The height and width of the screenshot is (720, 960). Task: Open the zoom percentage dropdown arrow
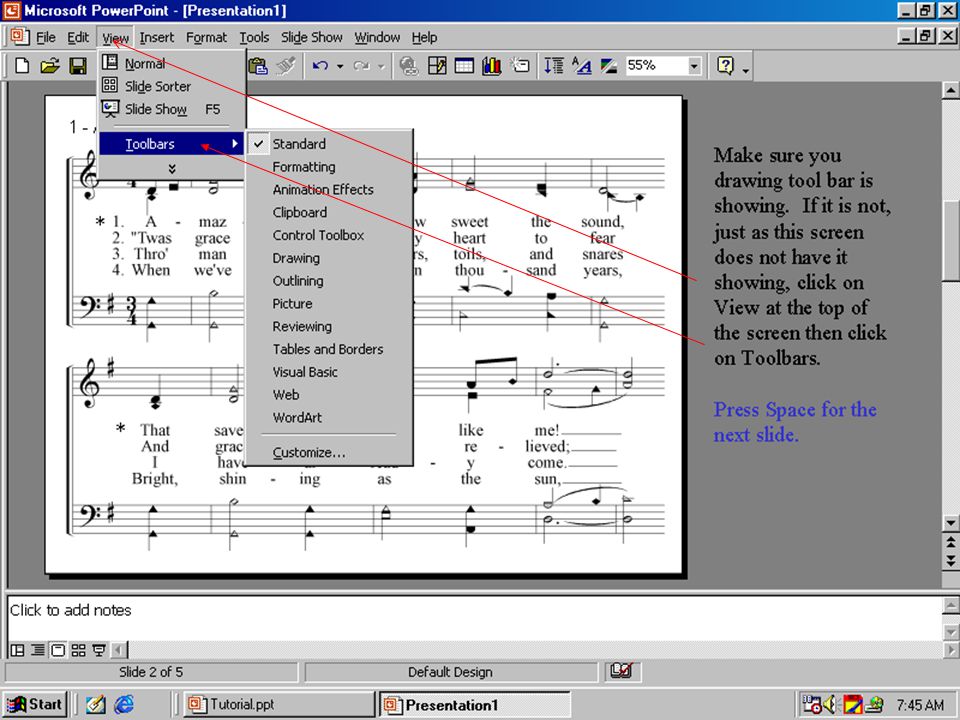694,66
